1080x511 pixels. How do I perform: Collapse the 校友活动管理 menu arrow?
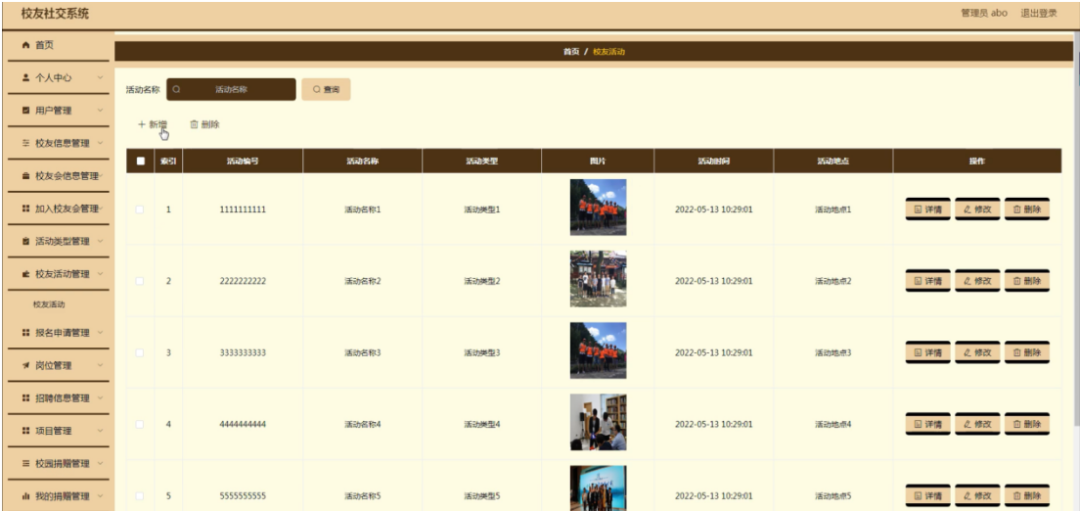[101, 274]
